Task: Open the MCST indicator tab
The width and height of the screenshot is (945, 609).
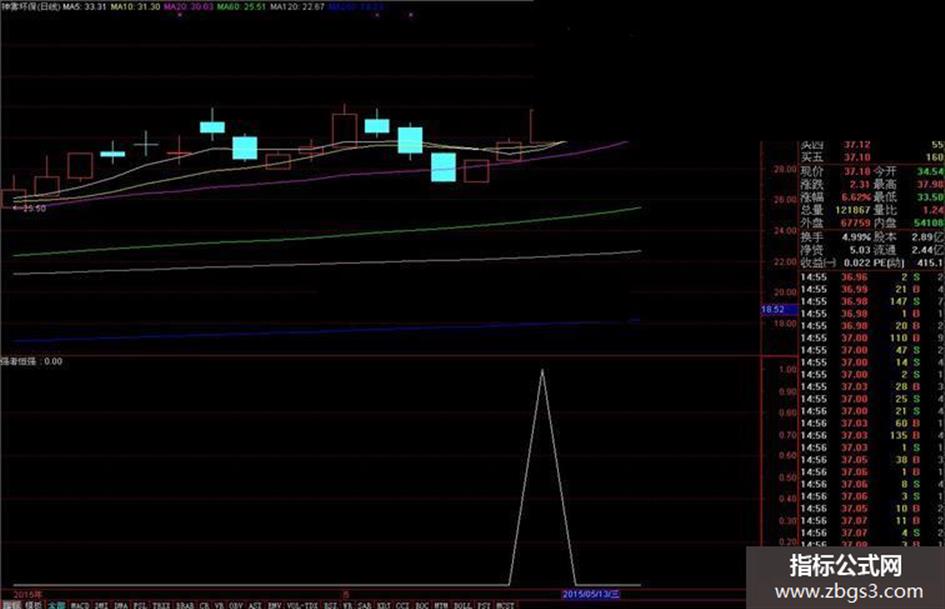Action: pos(505,605)
